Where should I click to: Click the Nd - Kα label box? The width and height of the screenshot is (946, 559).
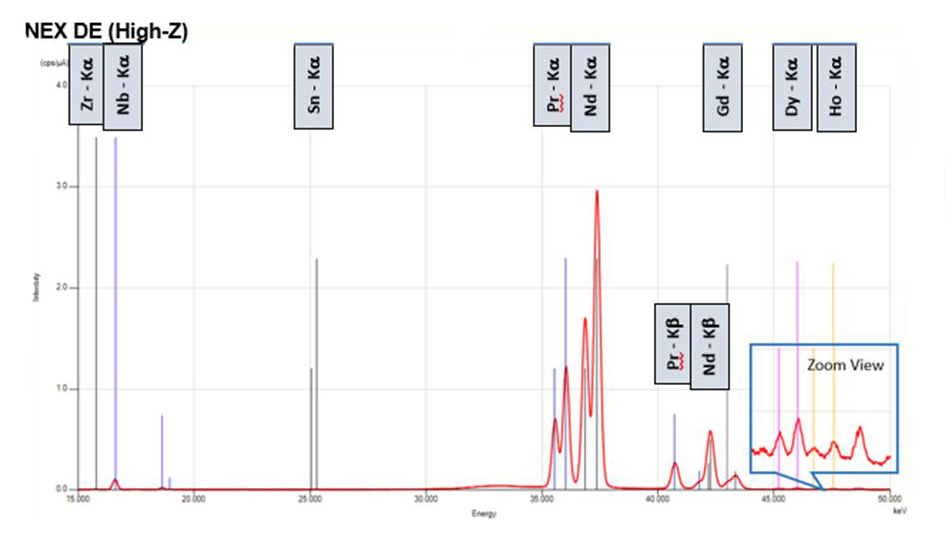(590, 87)
